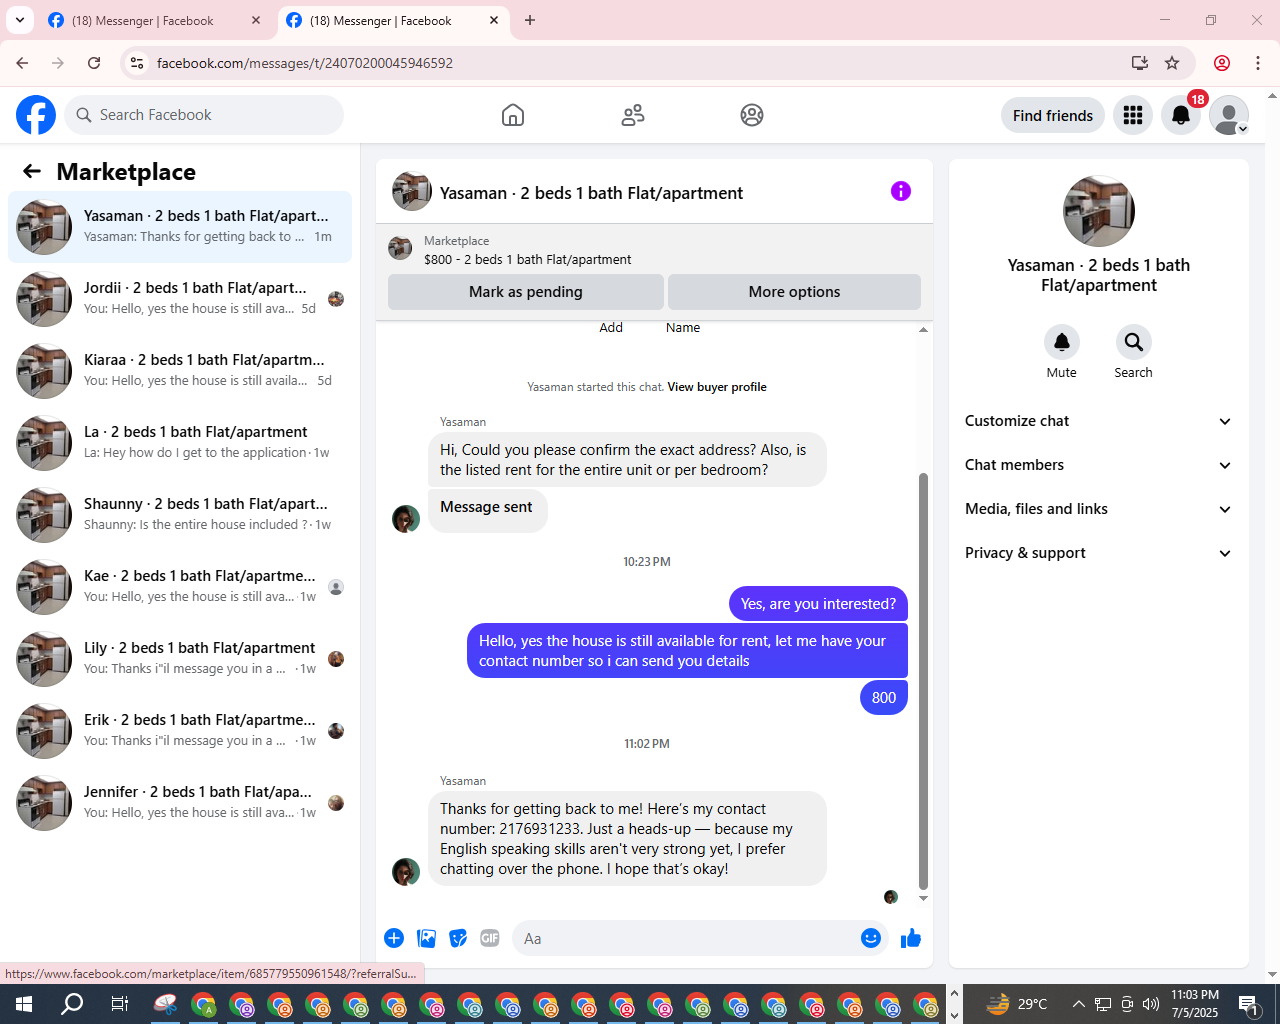Send a thumbs-up like
This screenshot has width=1280, height=1024.
pyautogui.click(x=911, y=938)
